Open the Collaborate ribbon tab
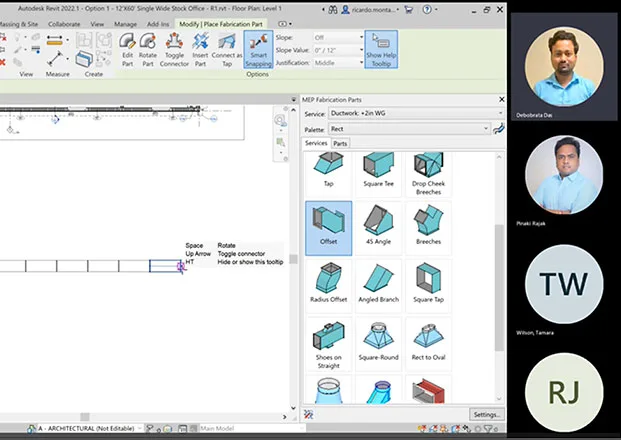621x440 pixels. (x=64, y=23)
